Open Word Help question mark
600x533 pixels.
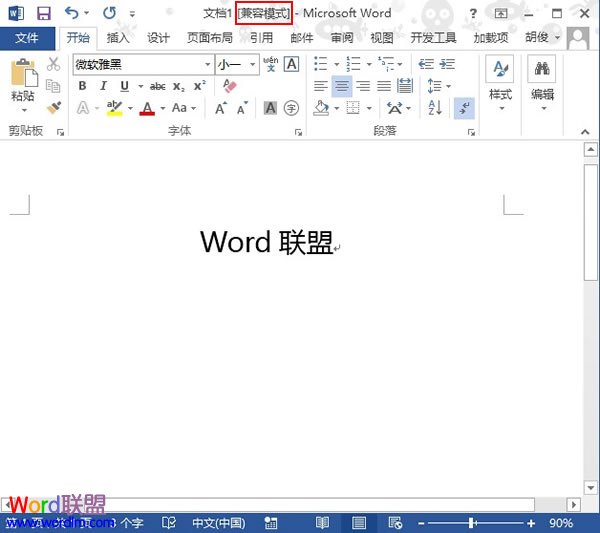coord(473,14)
